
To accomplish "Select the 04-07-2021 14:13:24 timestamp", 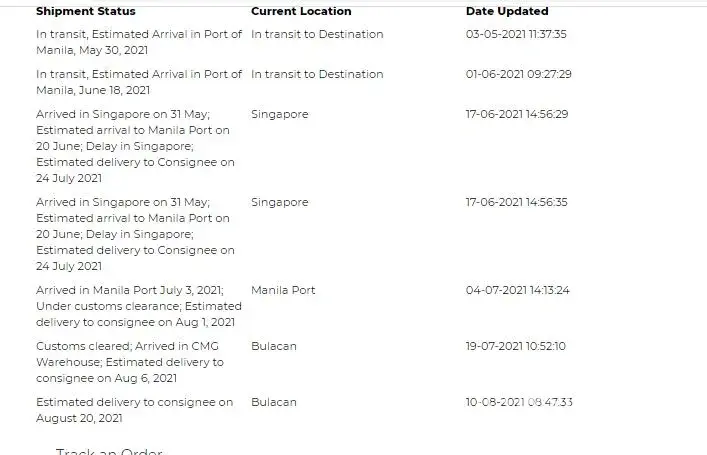I will click(x=517, y=290).
